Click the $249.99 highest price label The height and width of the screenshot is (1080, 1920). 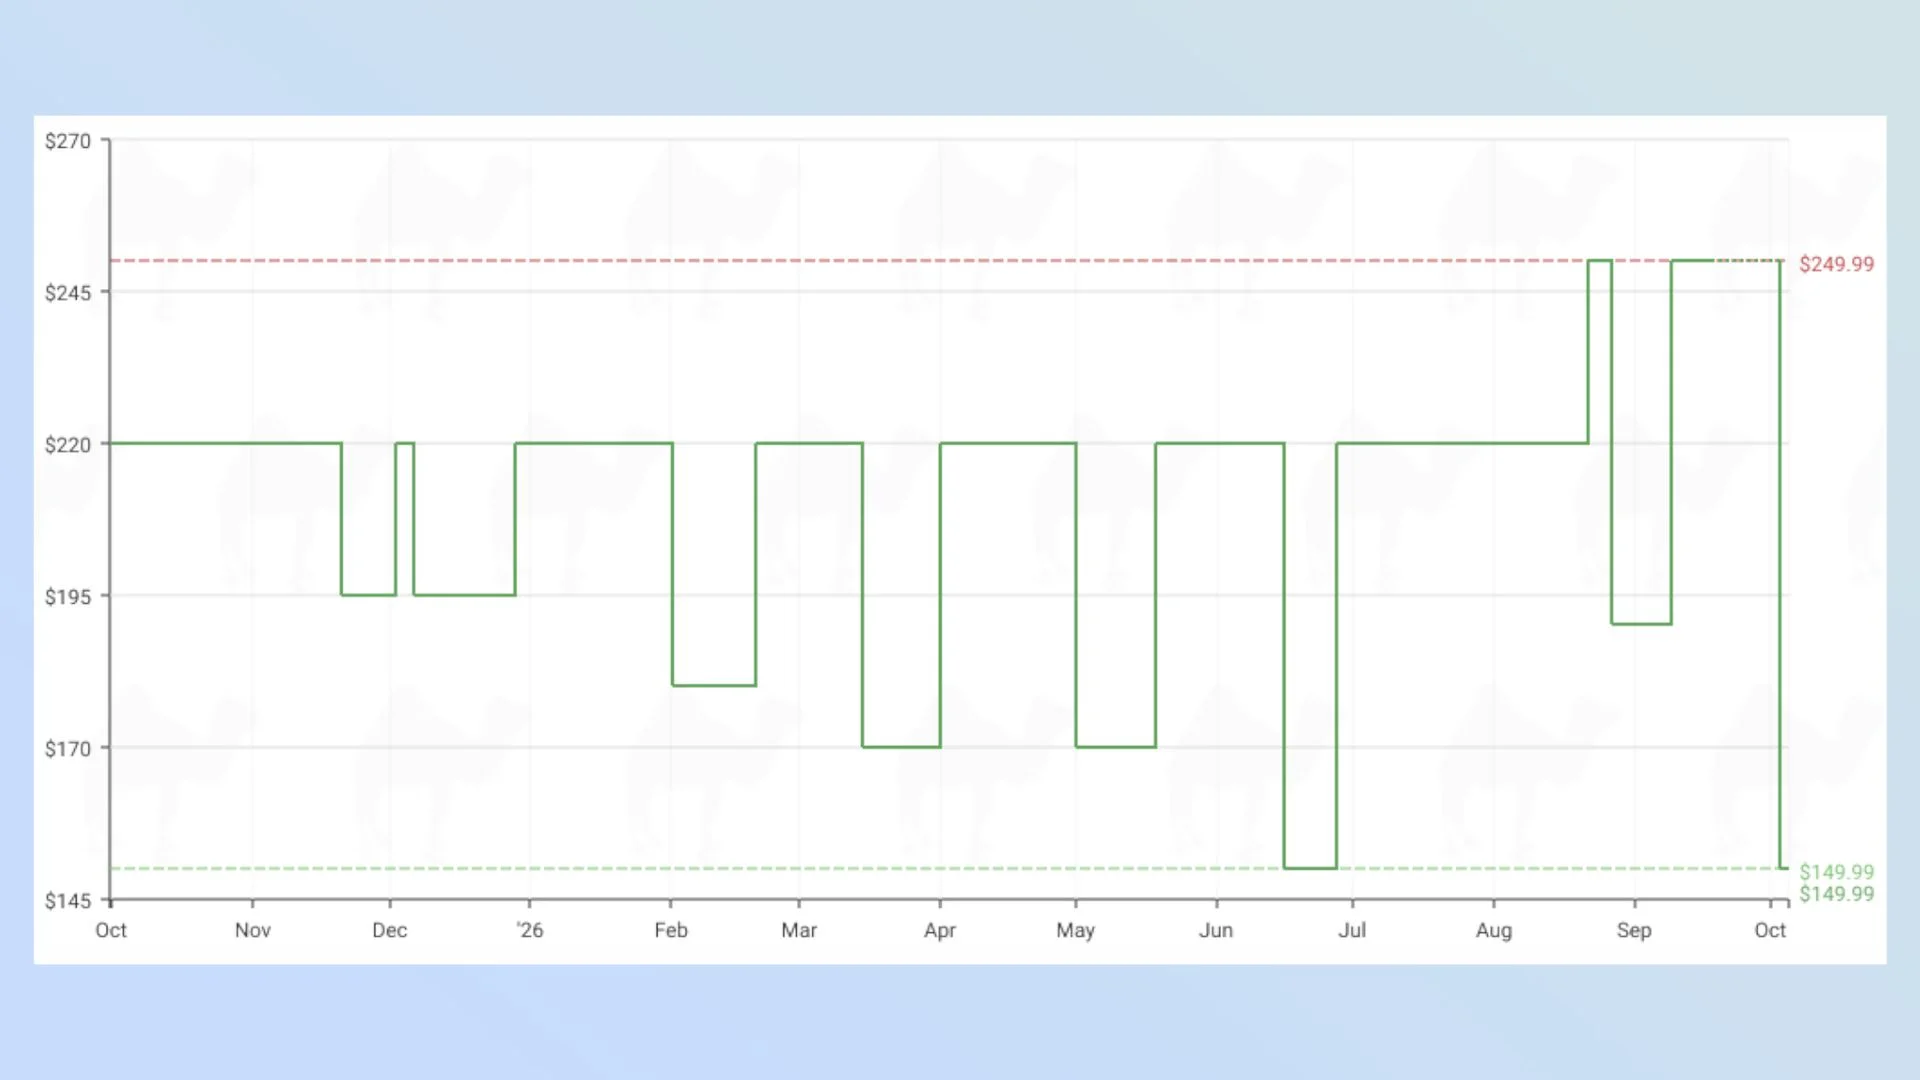pyautogui.click(x=1836, y=264)
